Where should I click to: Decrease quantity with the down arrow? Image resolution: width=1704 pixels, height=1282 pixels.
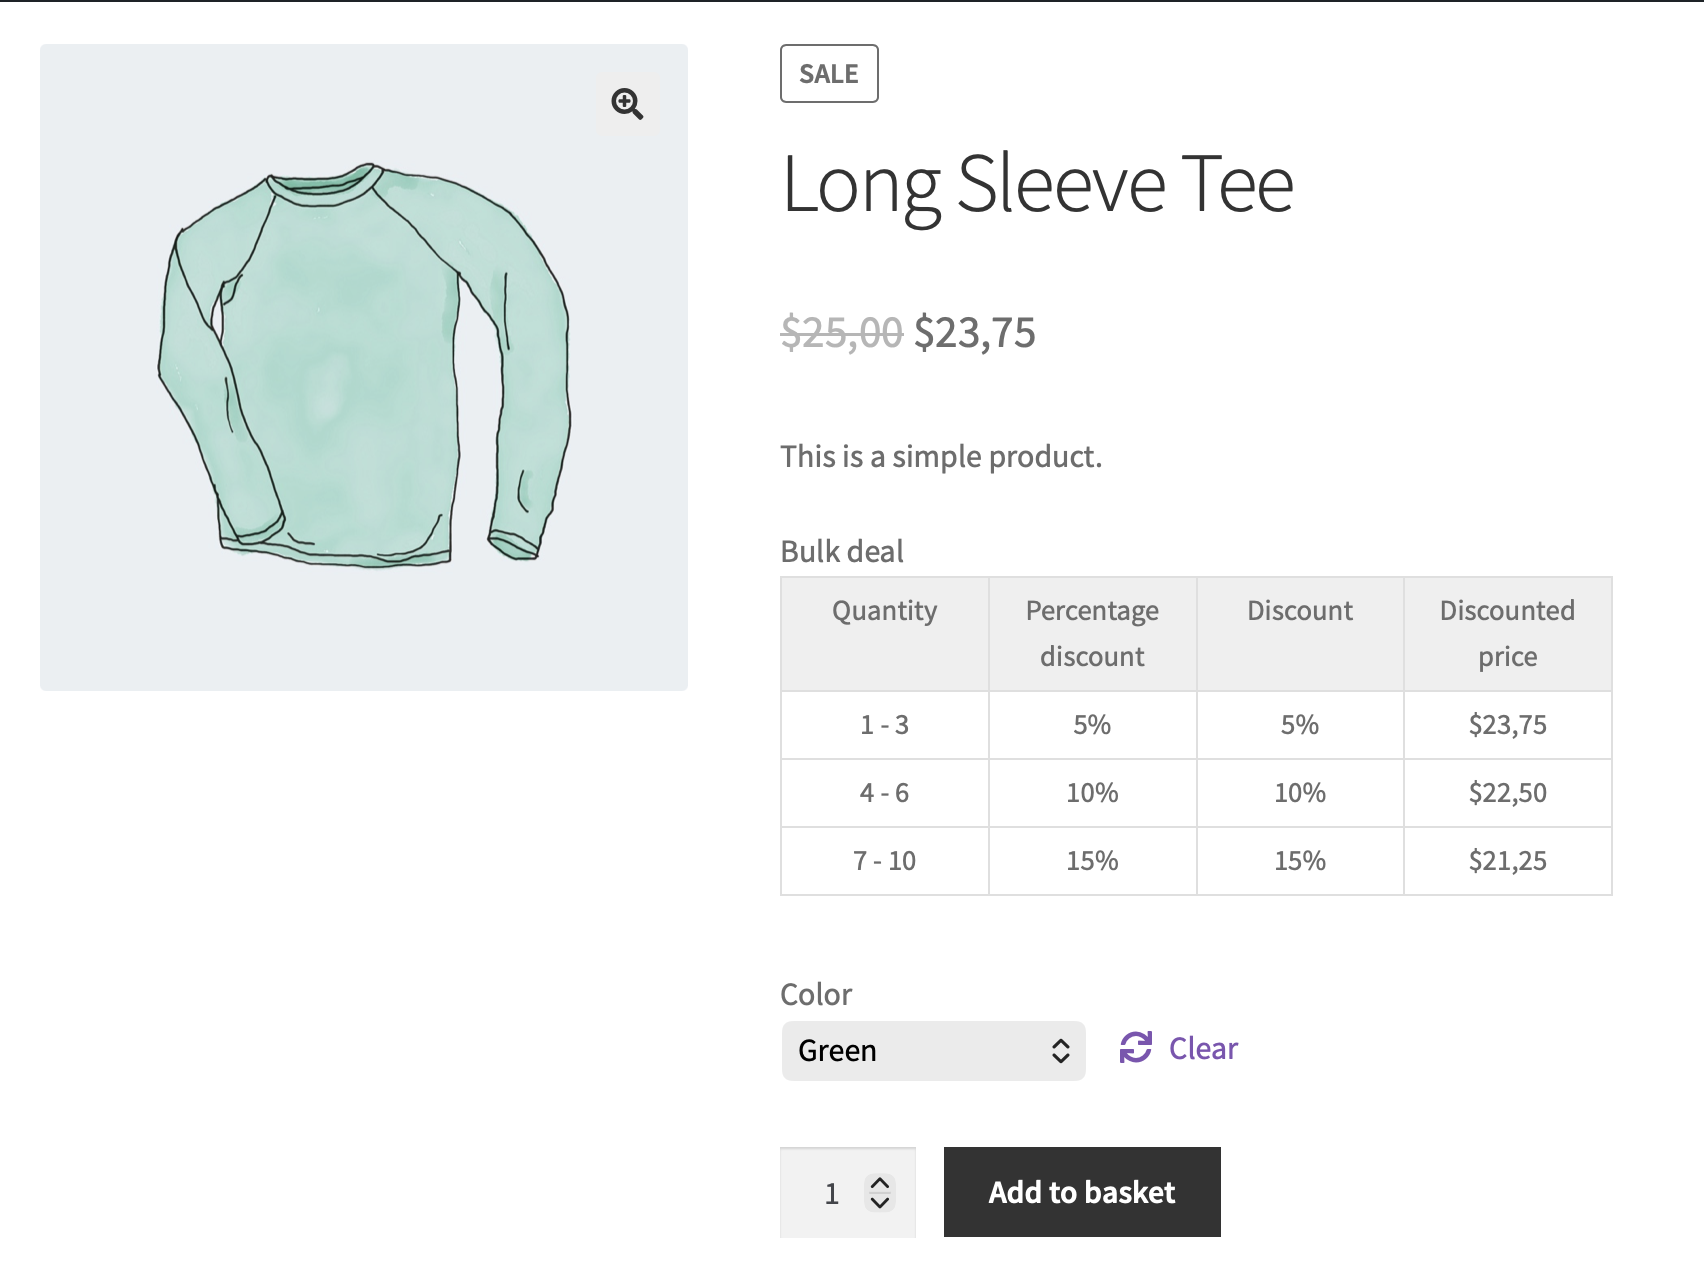click(x=880, y=1203)
